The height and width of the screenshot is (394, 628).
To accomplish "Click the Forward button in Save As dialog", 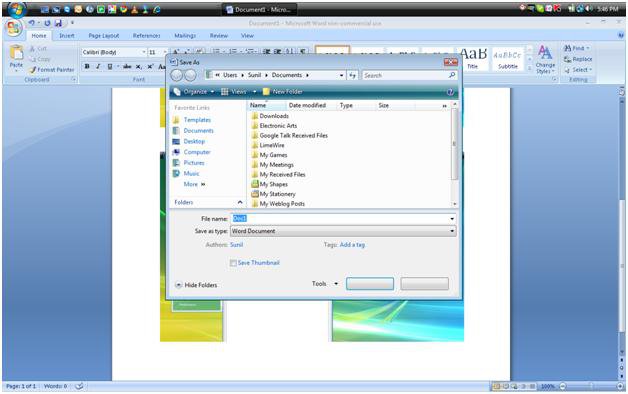I will coord(190,75).
